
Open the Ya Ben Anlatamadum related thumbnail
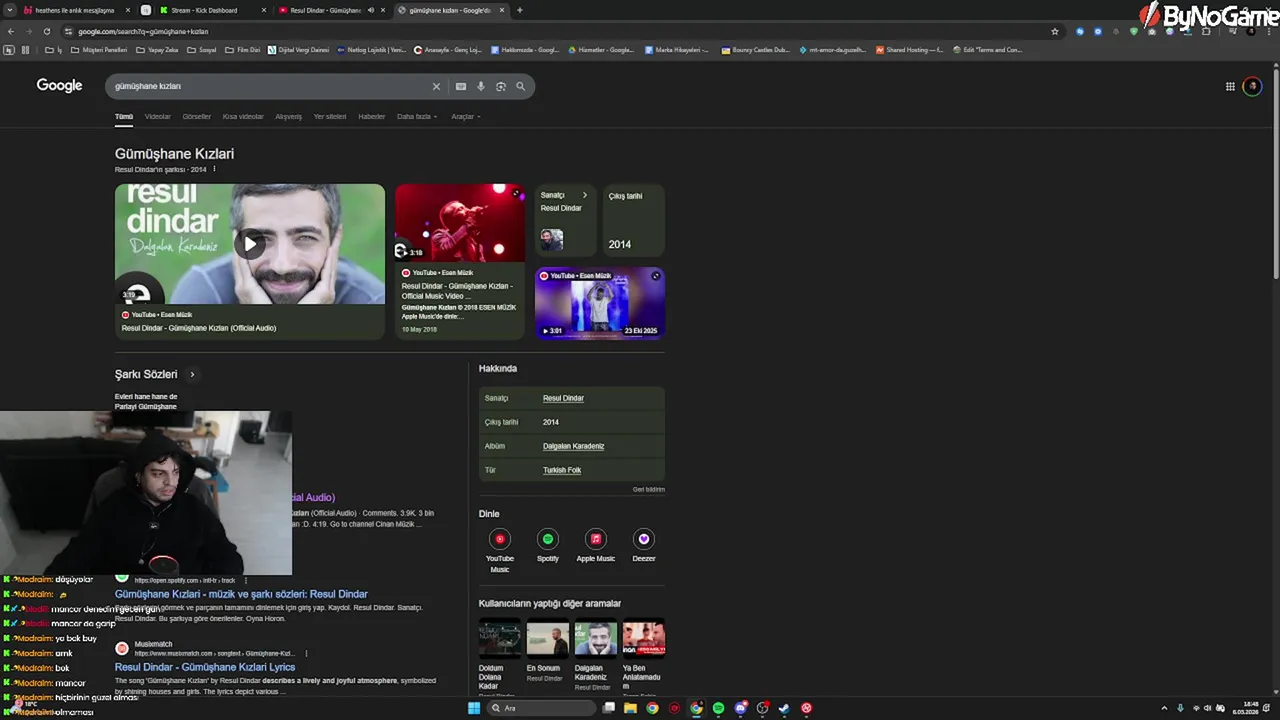643,637
